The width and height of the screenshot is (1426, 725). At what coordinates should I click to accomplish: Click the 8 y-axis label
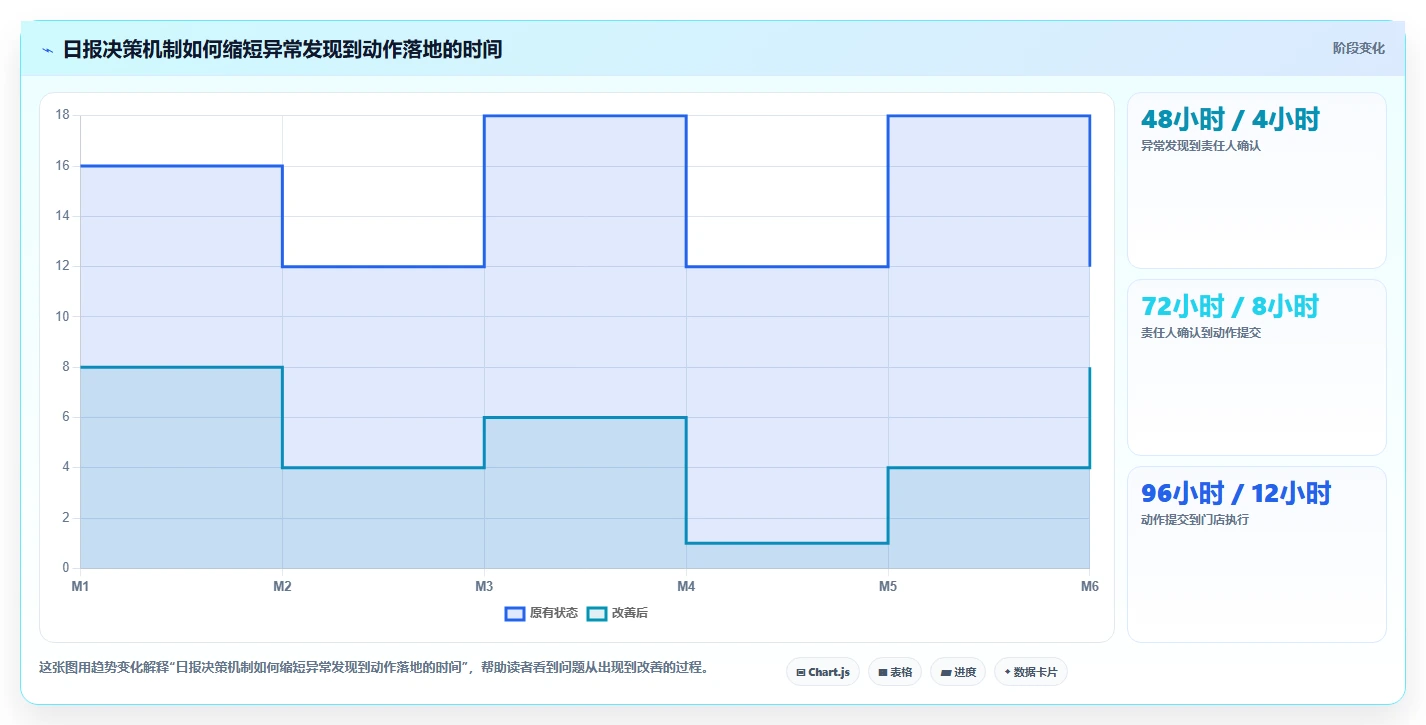65,367
